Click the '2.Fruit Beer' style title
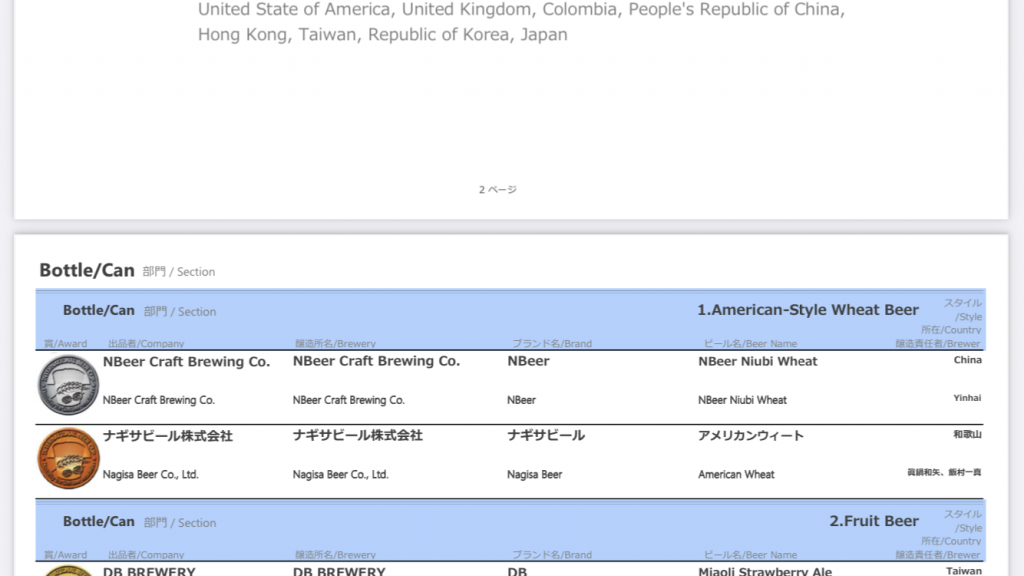Screen dimensions: 1024x576 click(x=874, y=520)
